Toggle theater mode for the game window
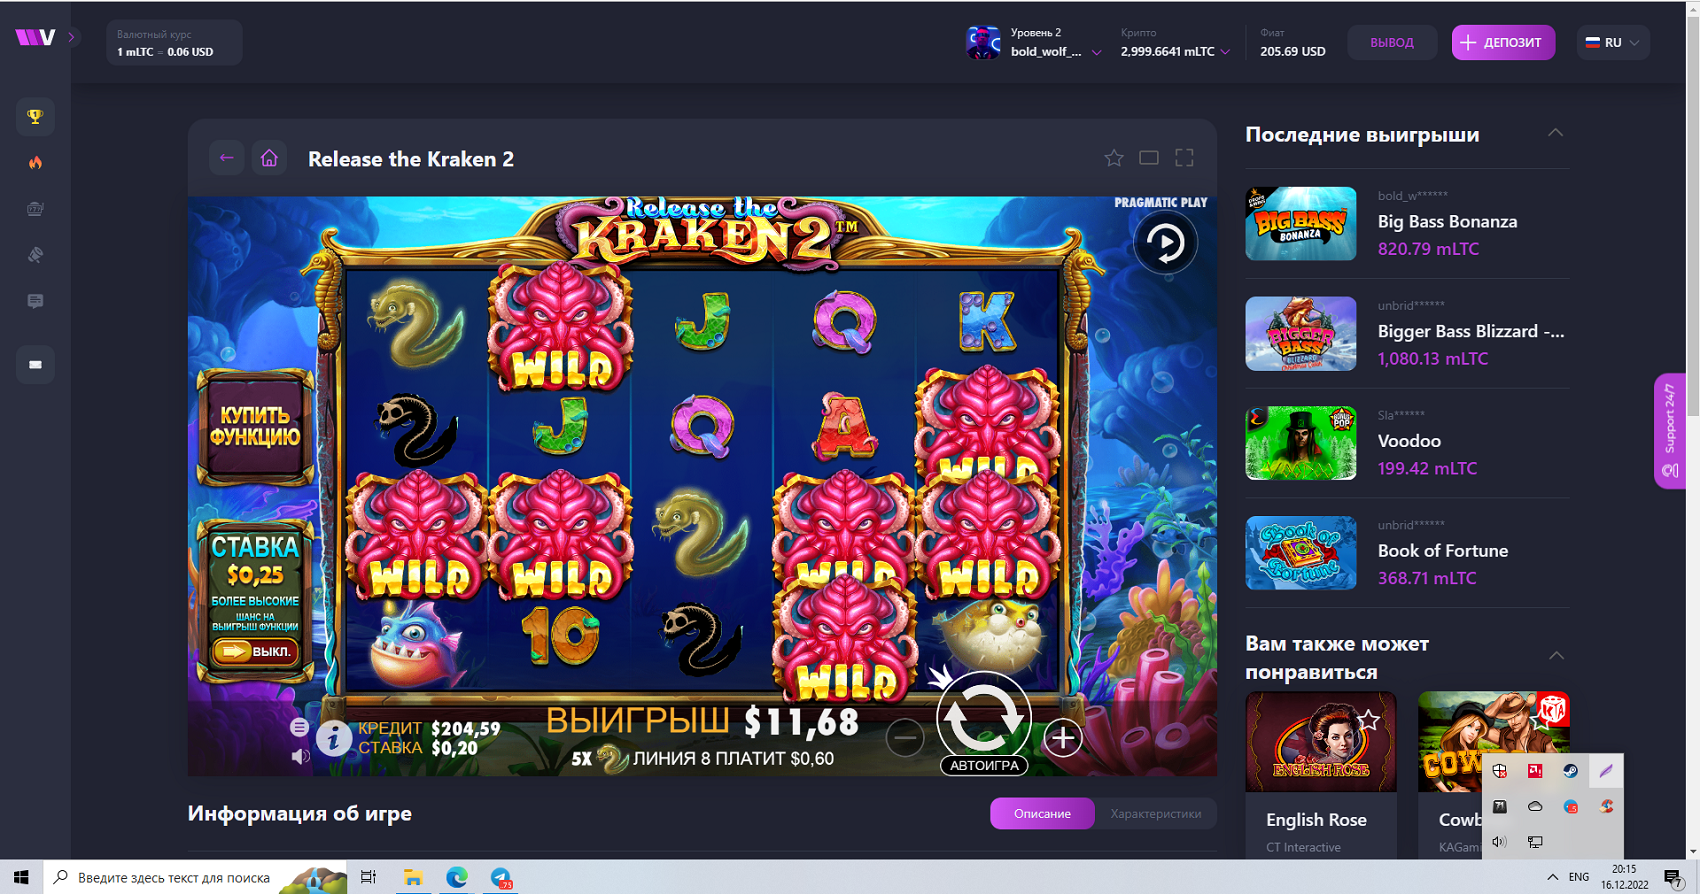The image size is (1700, 894). pos(1149,158)
